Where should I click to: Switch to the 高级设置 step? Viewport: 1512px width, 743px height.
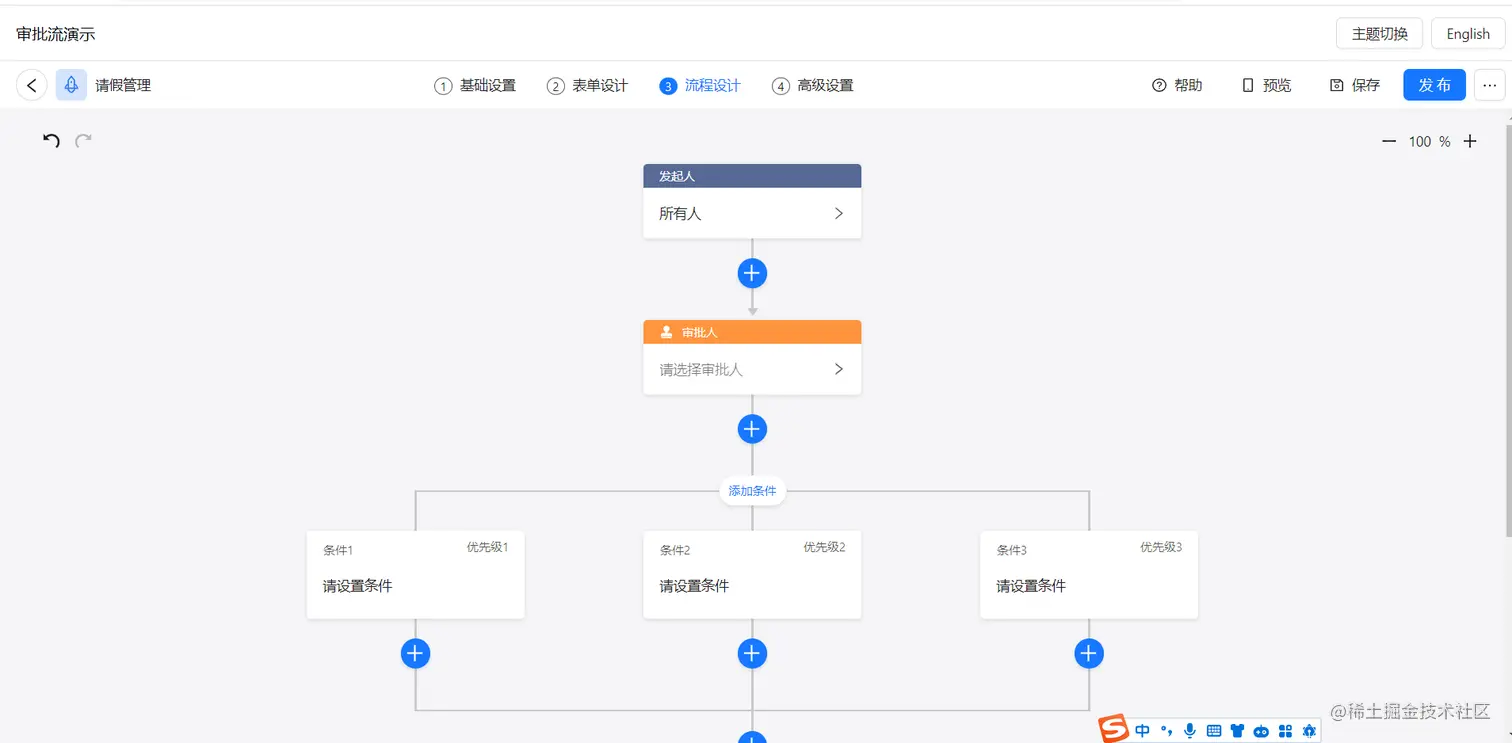pos(825,85)
